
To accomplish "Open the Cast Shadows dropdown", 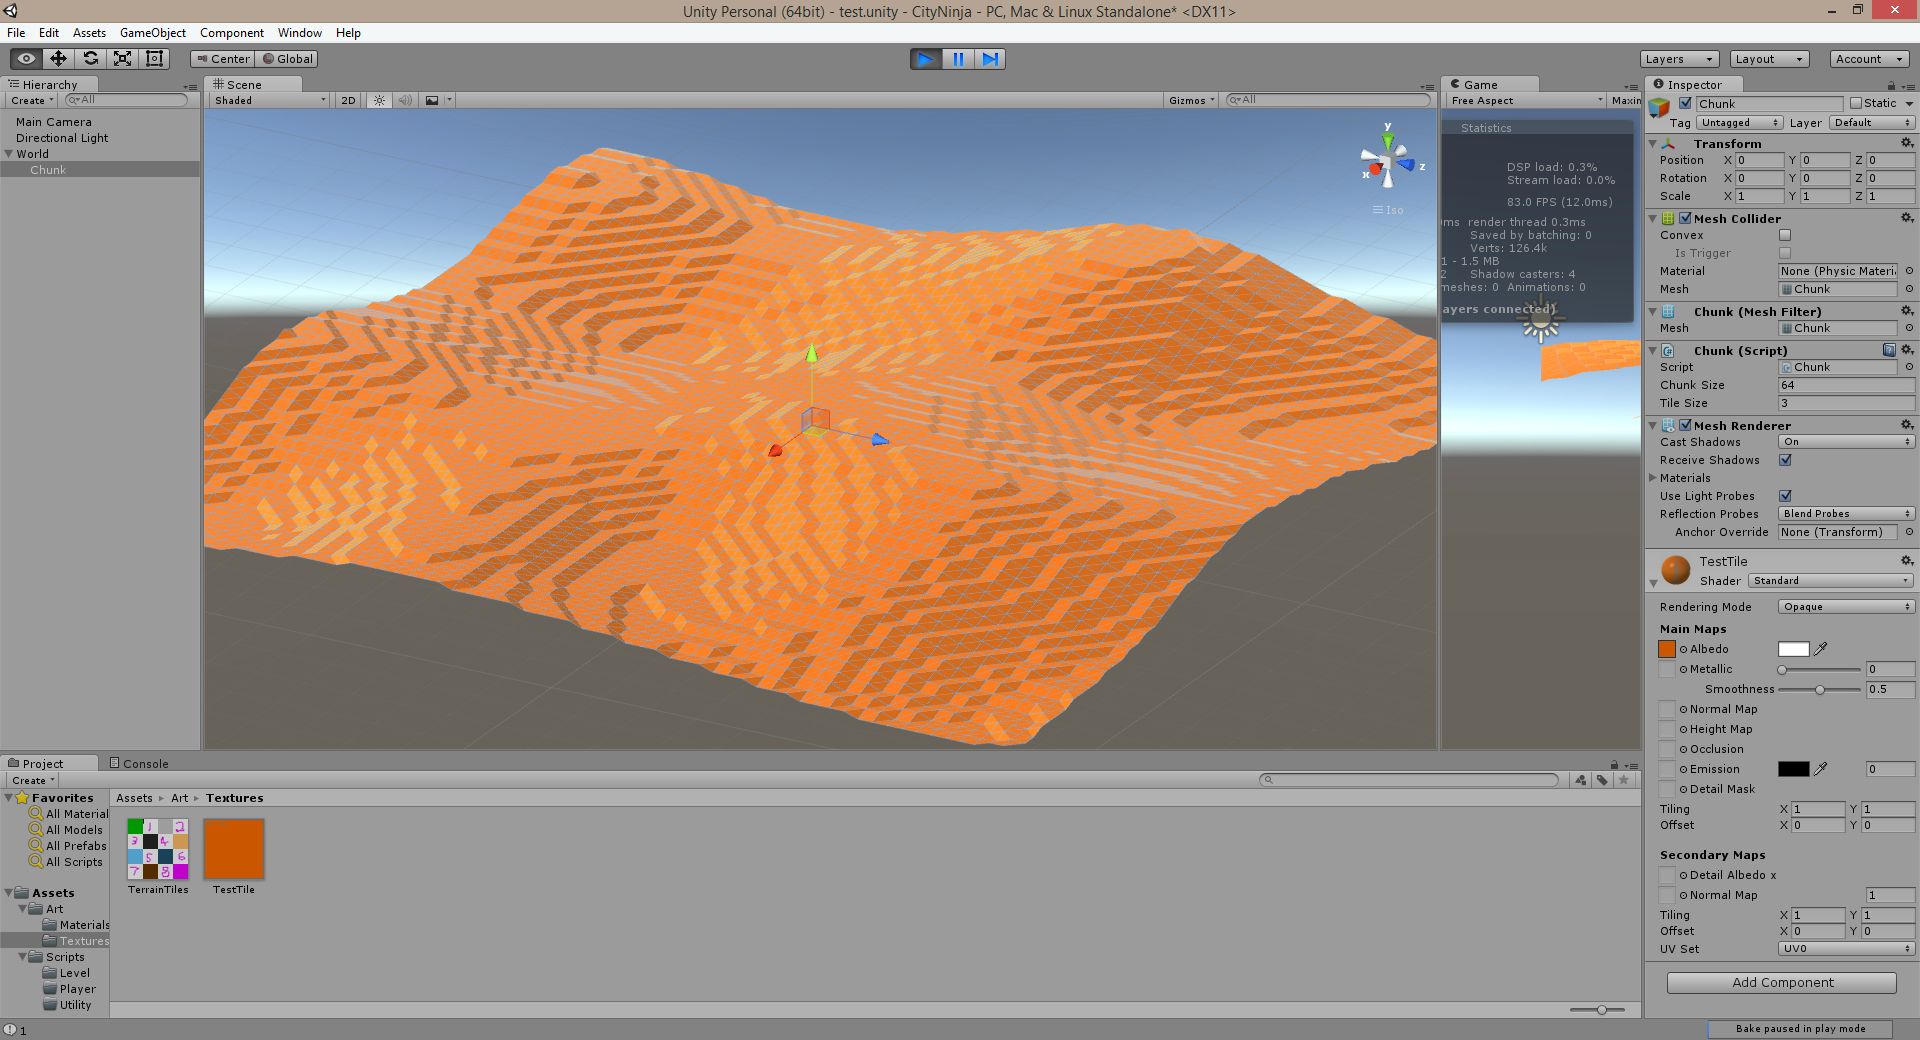I will click(x=1845, y=441).
